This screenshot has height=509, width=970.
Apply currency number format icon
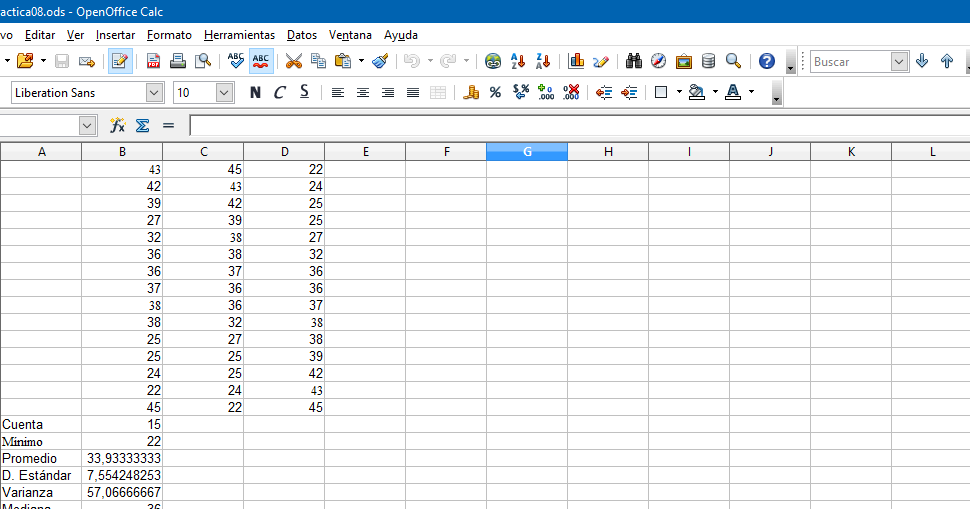click(x=471, y=93)
